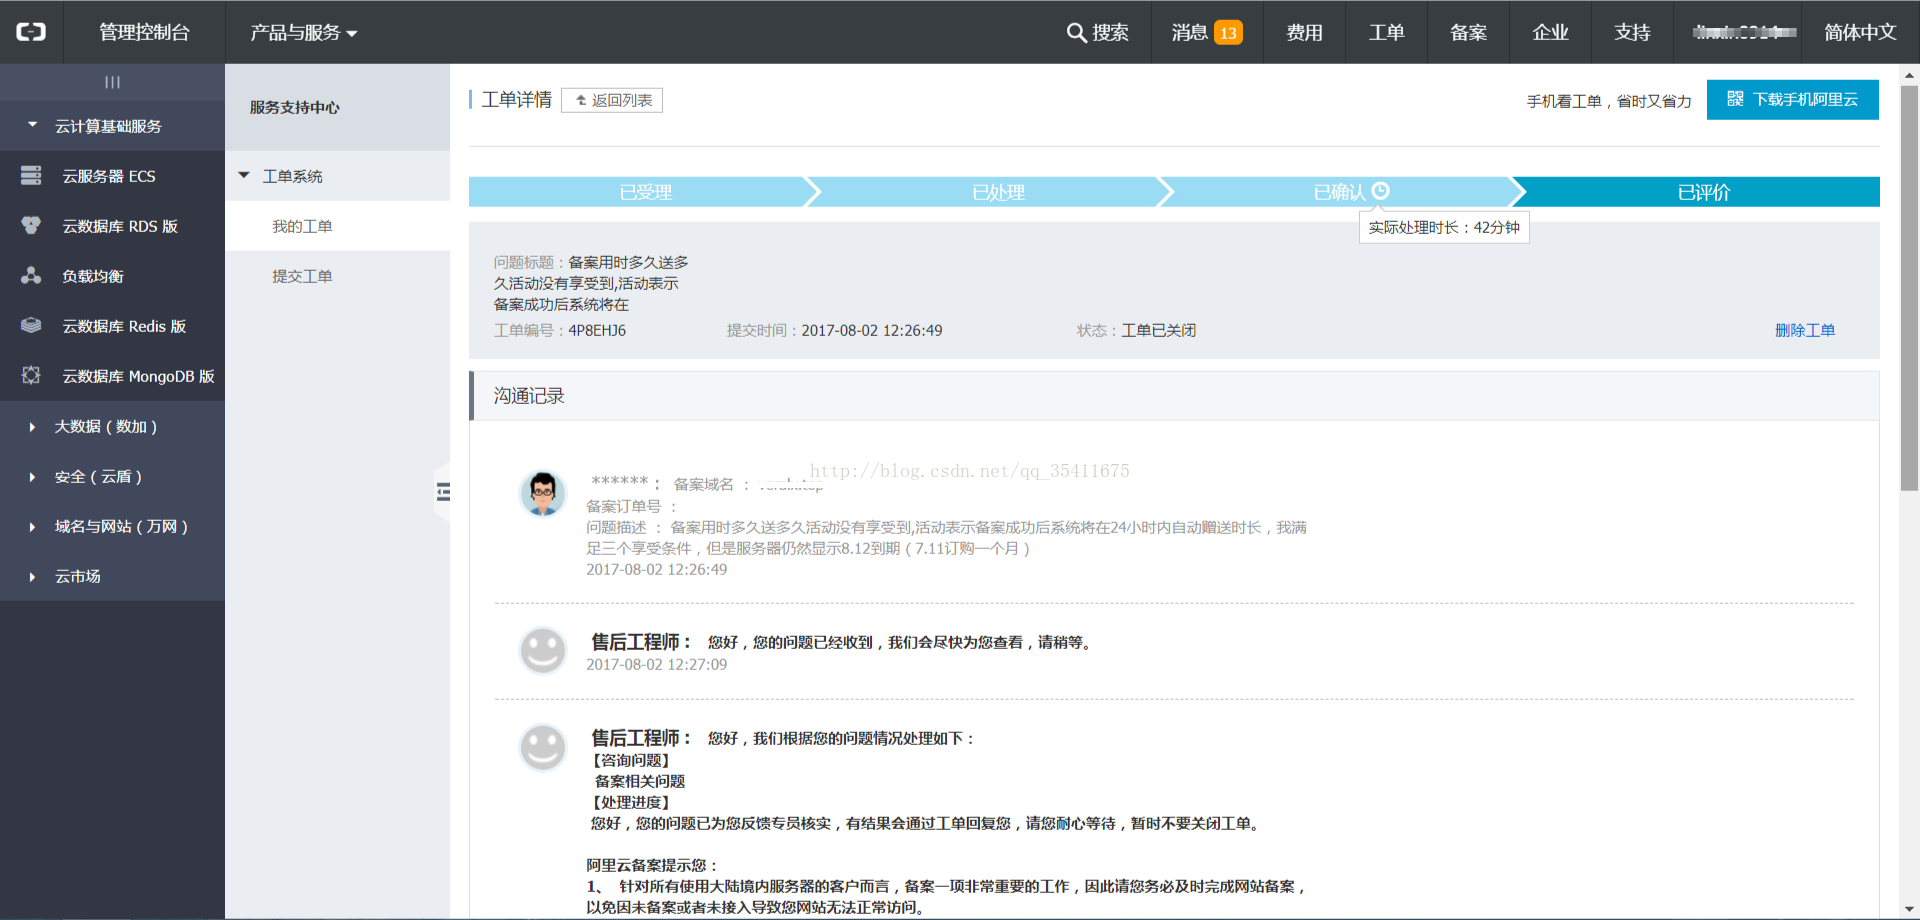Expand the 云市场 category

[x=112, y=576]
